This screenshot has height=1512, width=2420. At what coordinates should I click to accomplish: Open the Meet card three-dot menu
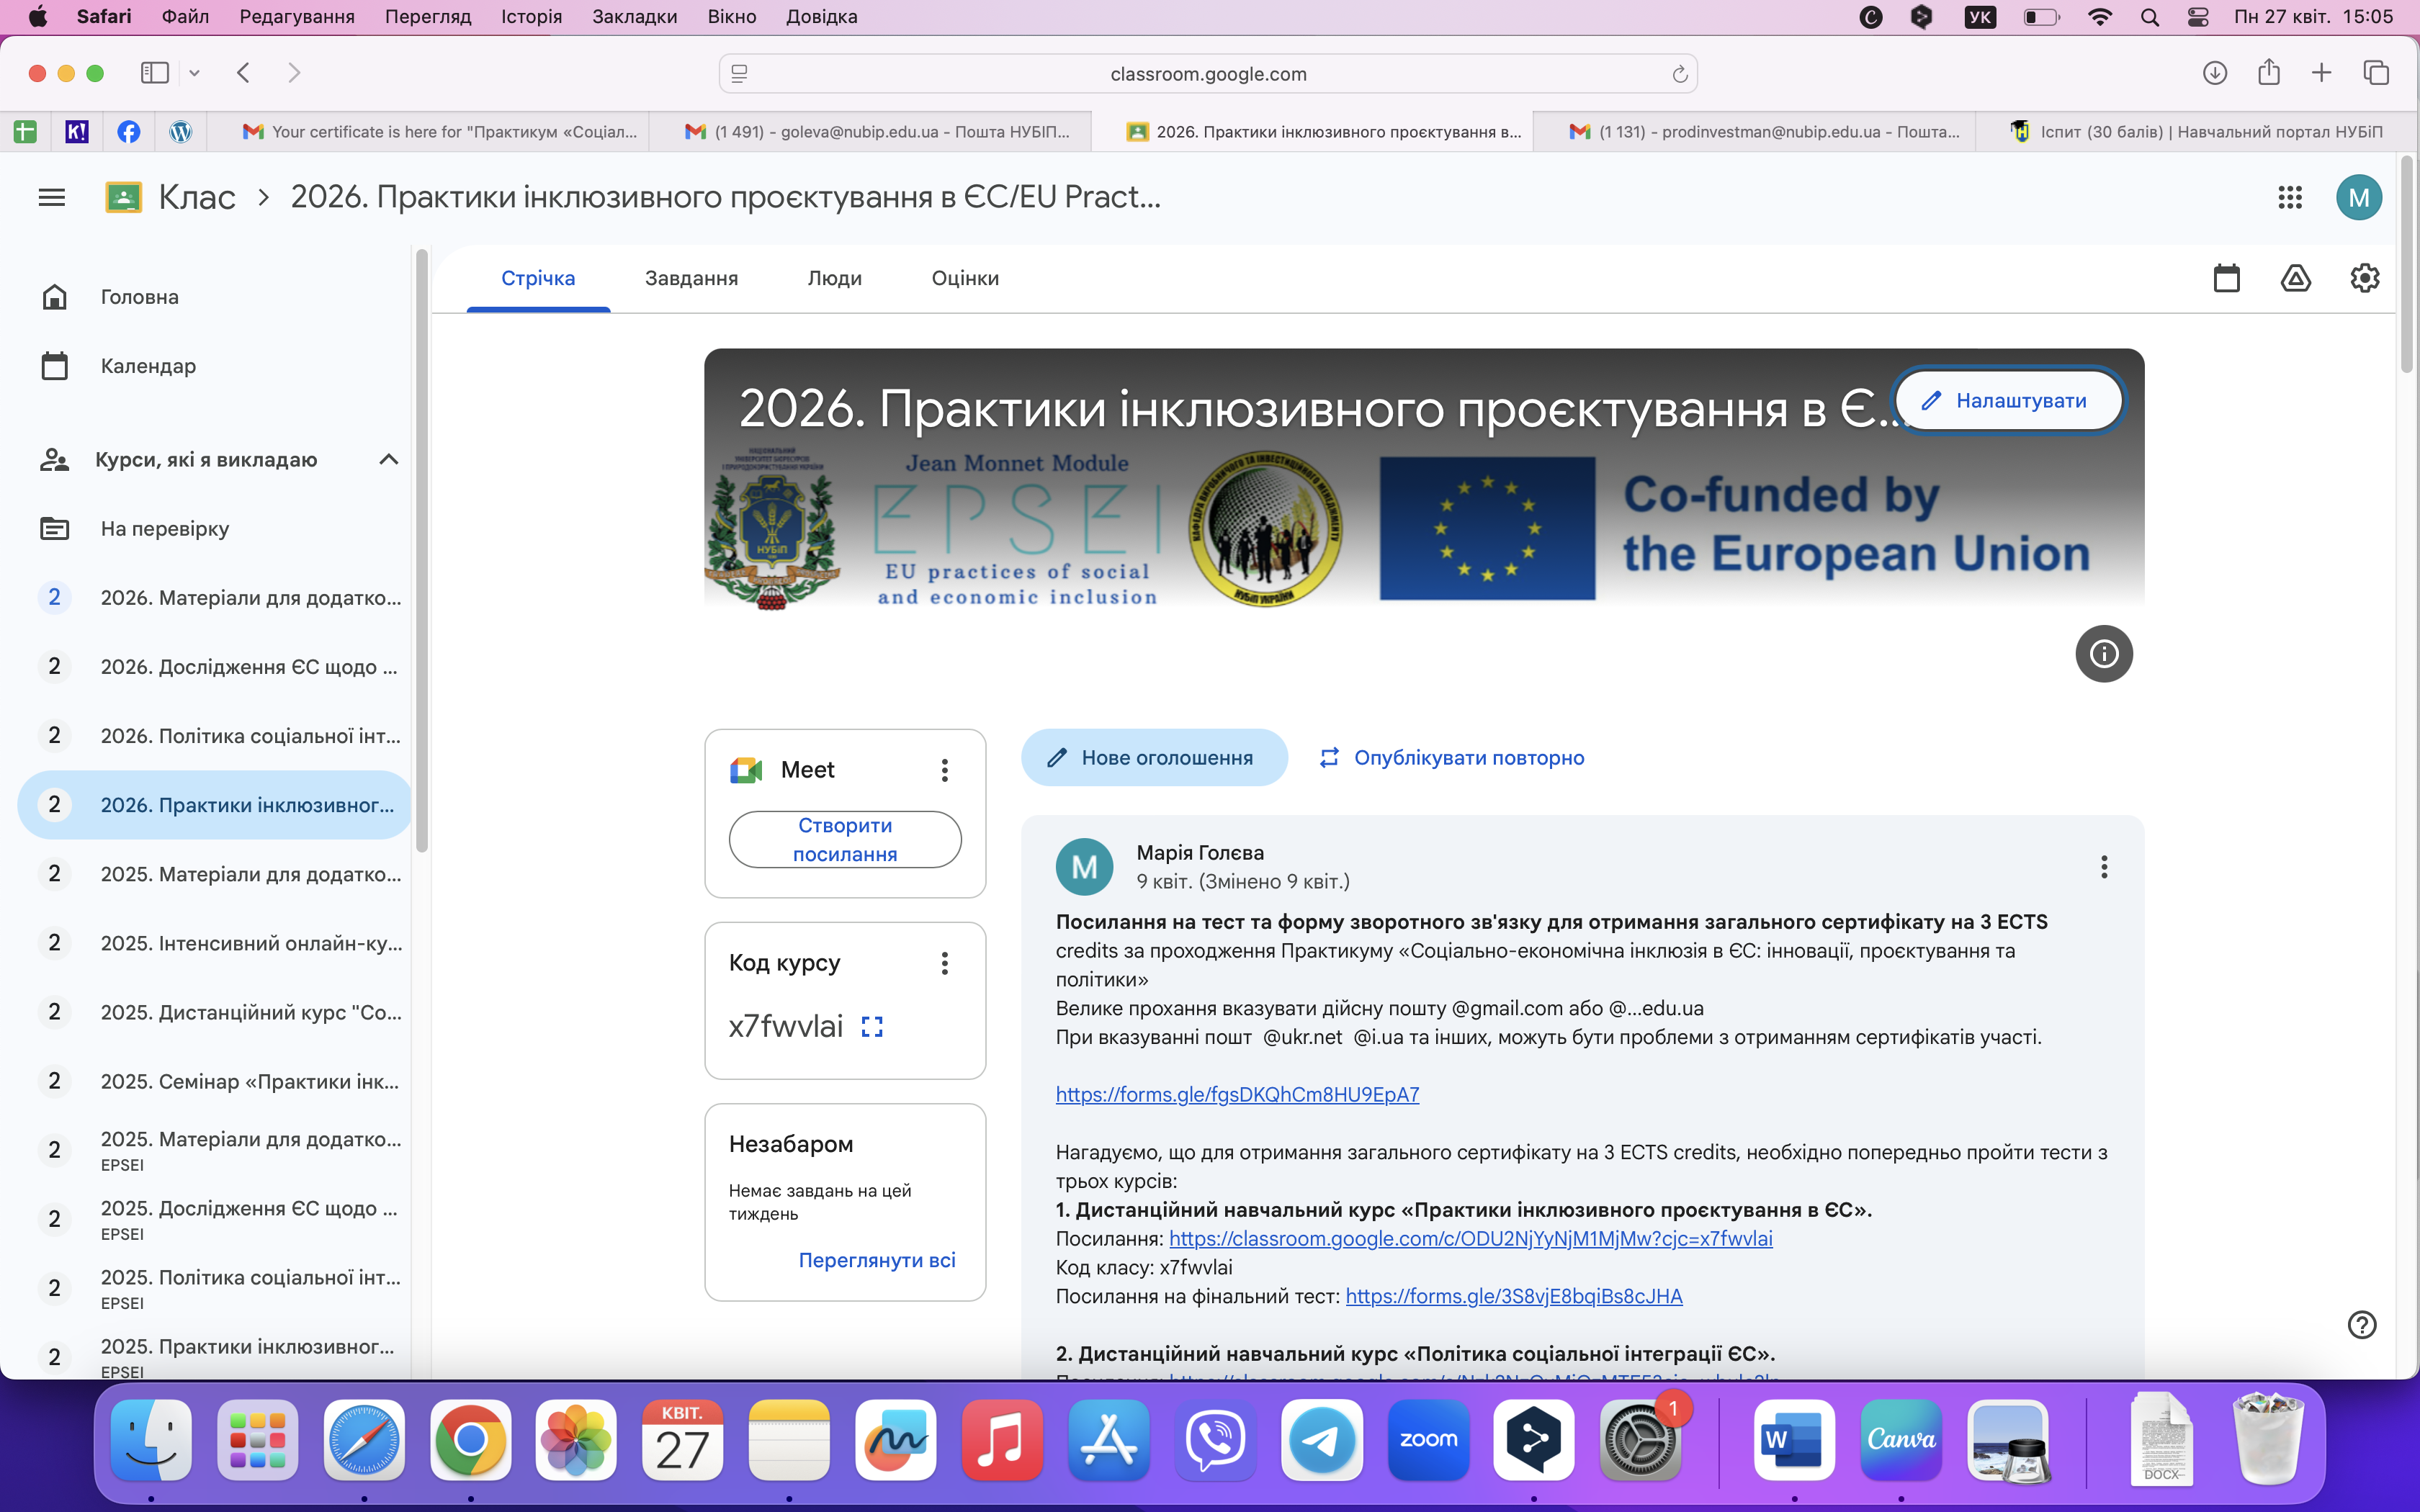pyautogui.click(x=944, y=770)
